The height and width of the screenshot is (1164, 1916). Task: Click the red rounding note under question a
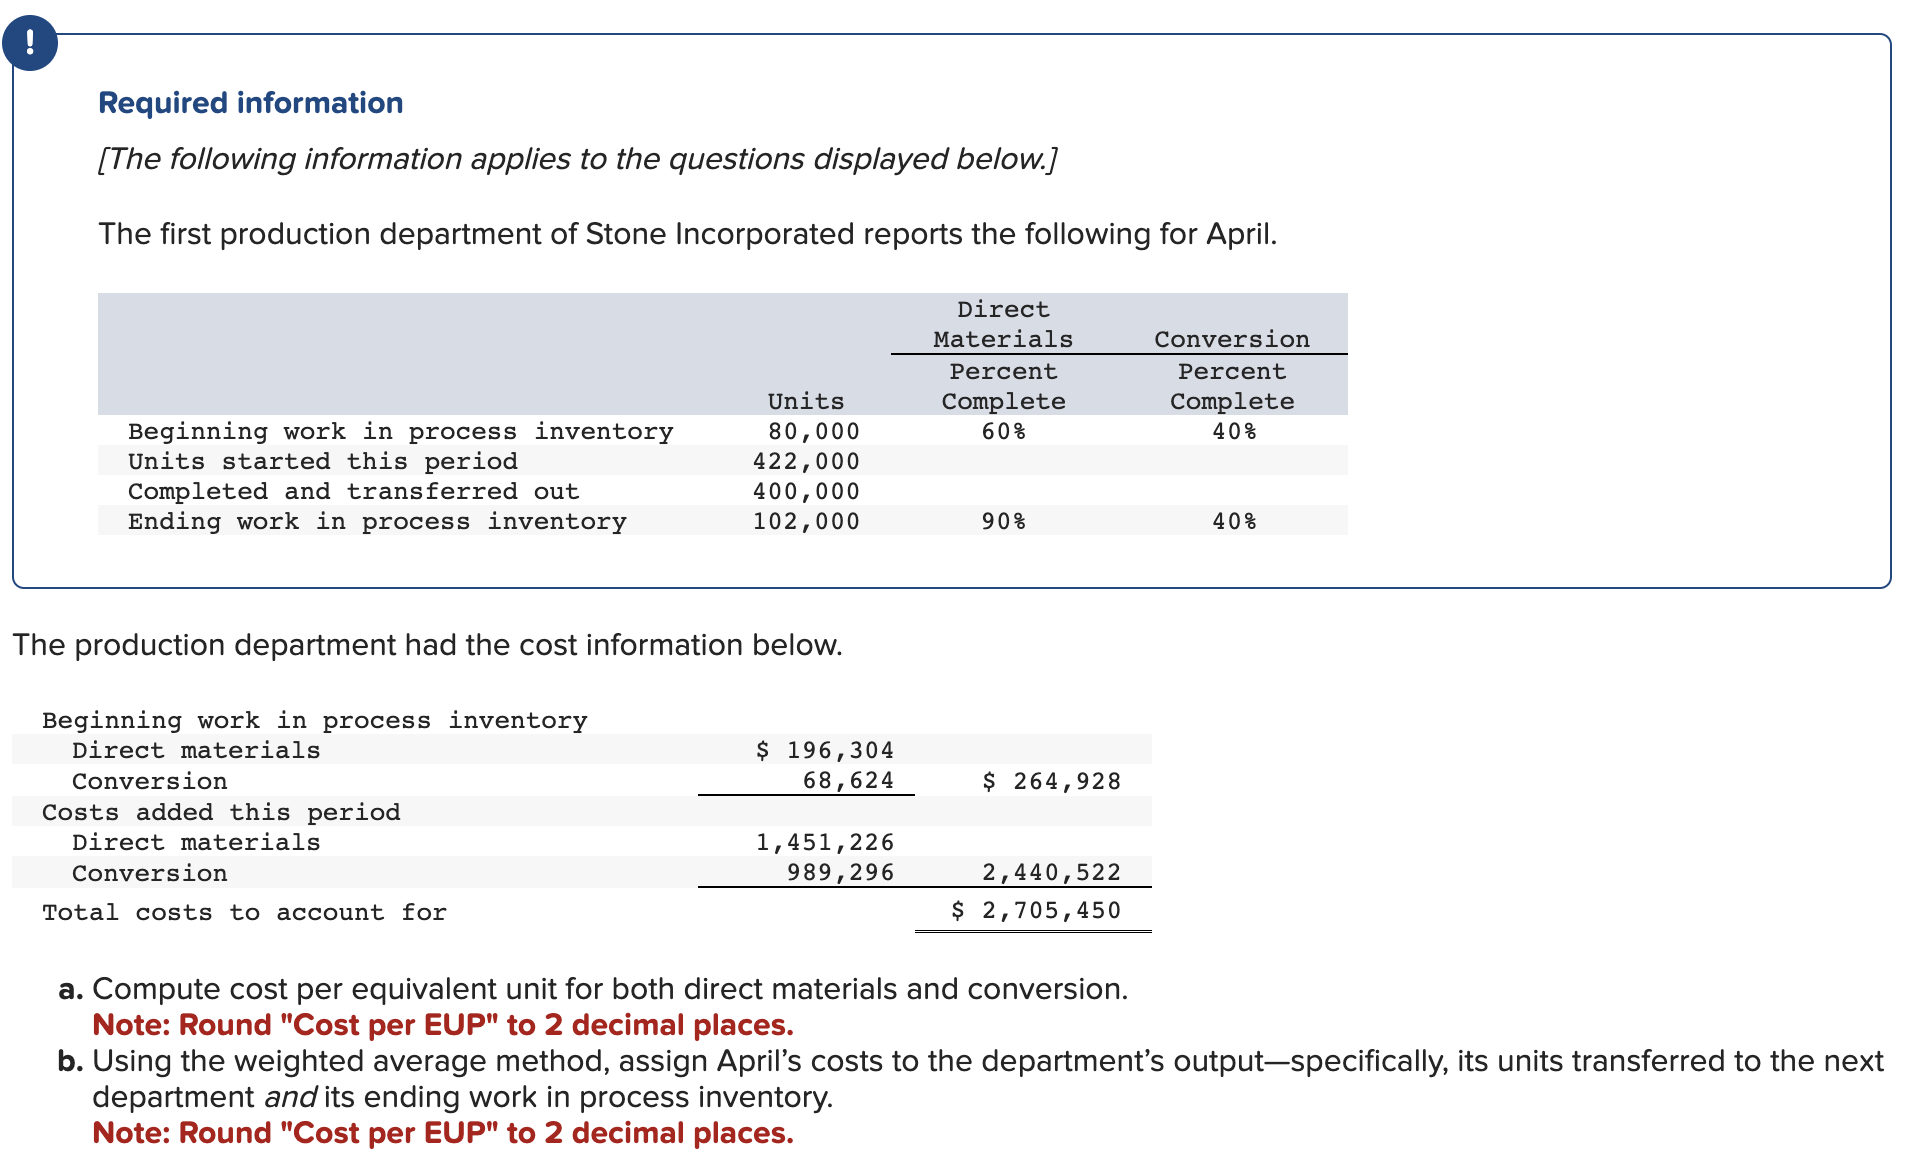click(x=443, y=1025)
